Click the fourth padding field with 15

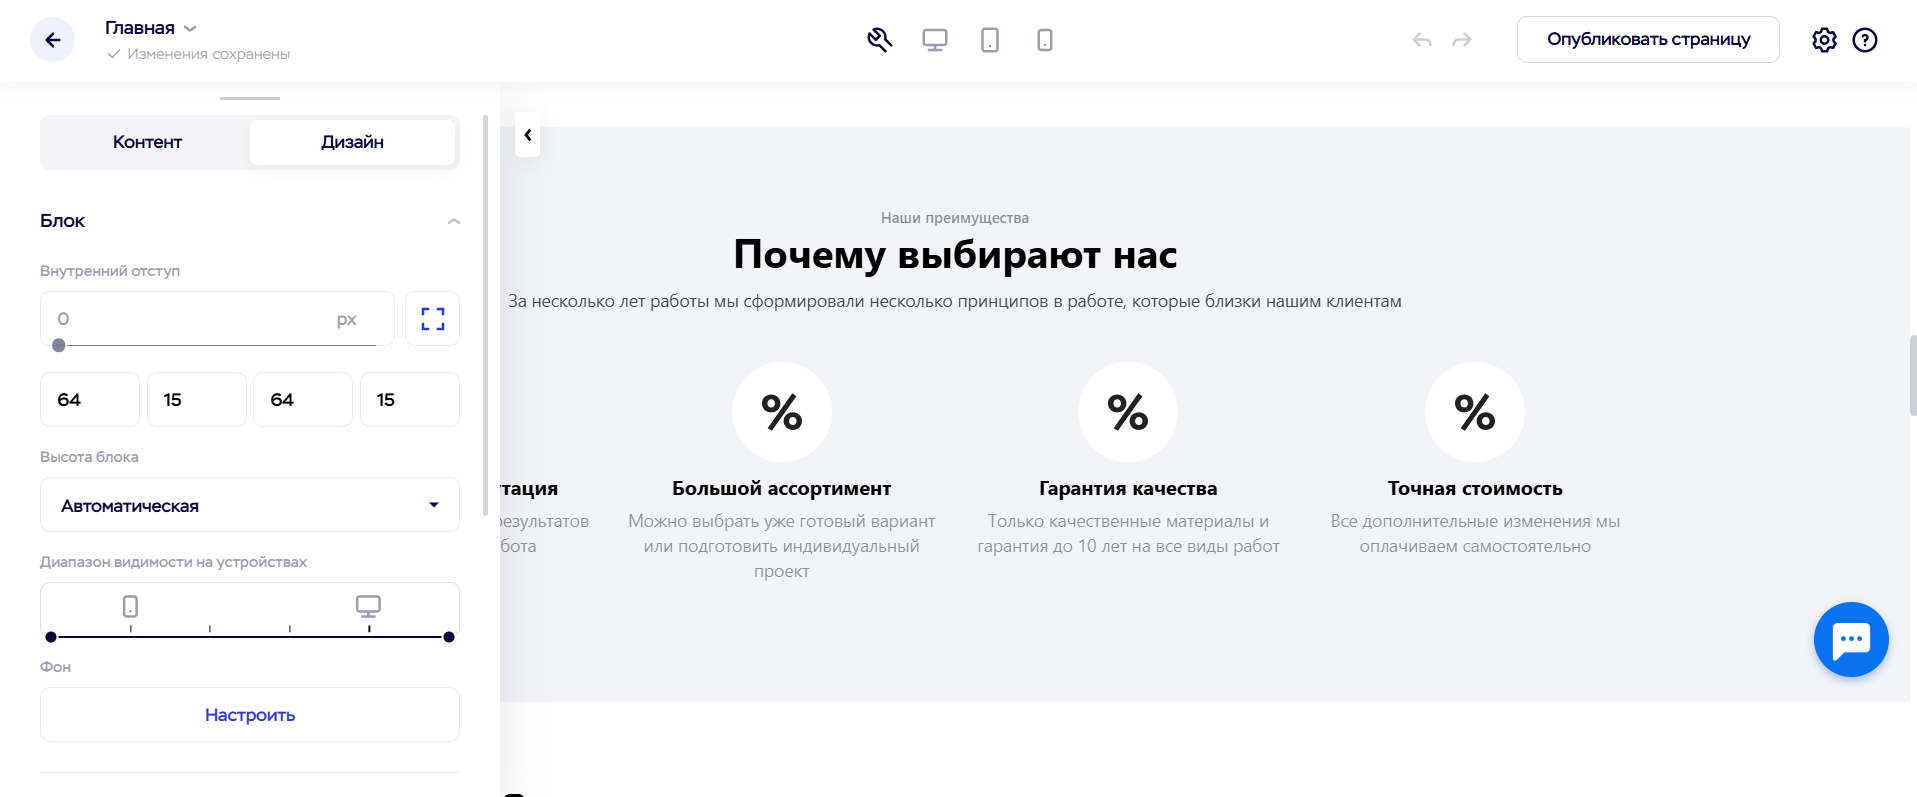coord(410,400)
